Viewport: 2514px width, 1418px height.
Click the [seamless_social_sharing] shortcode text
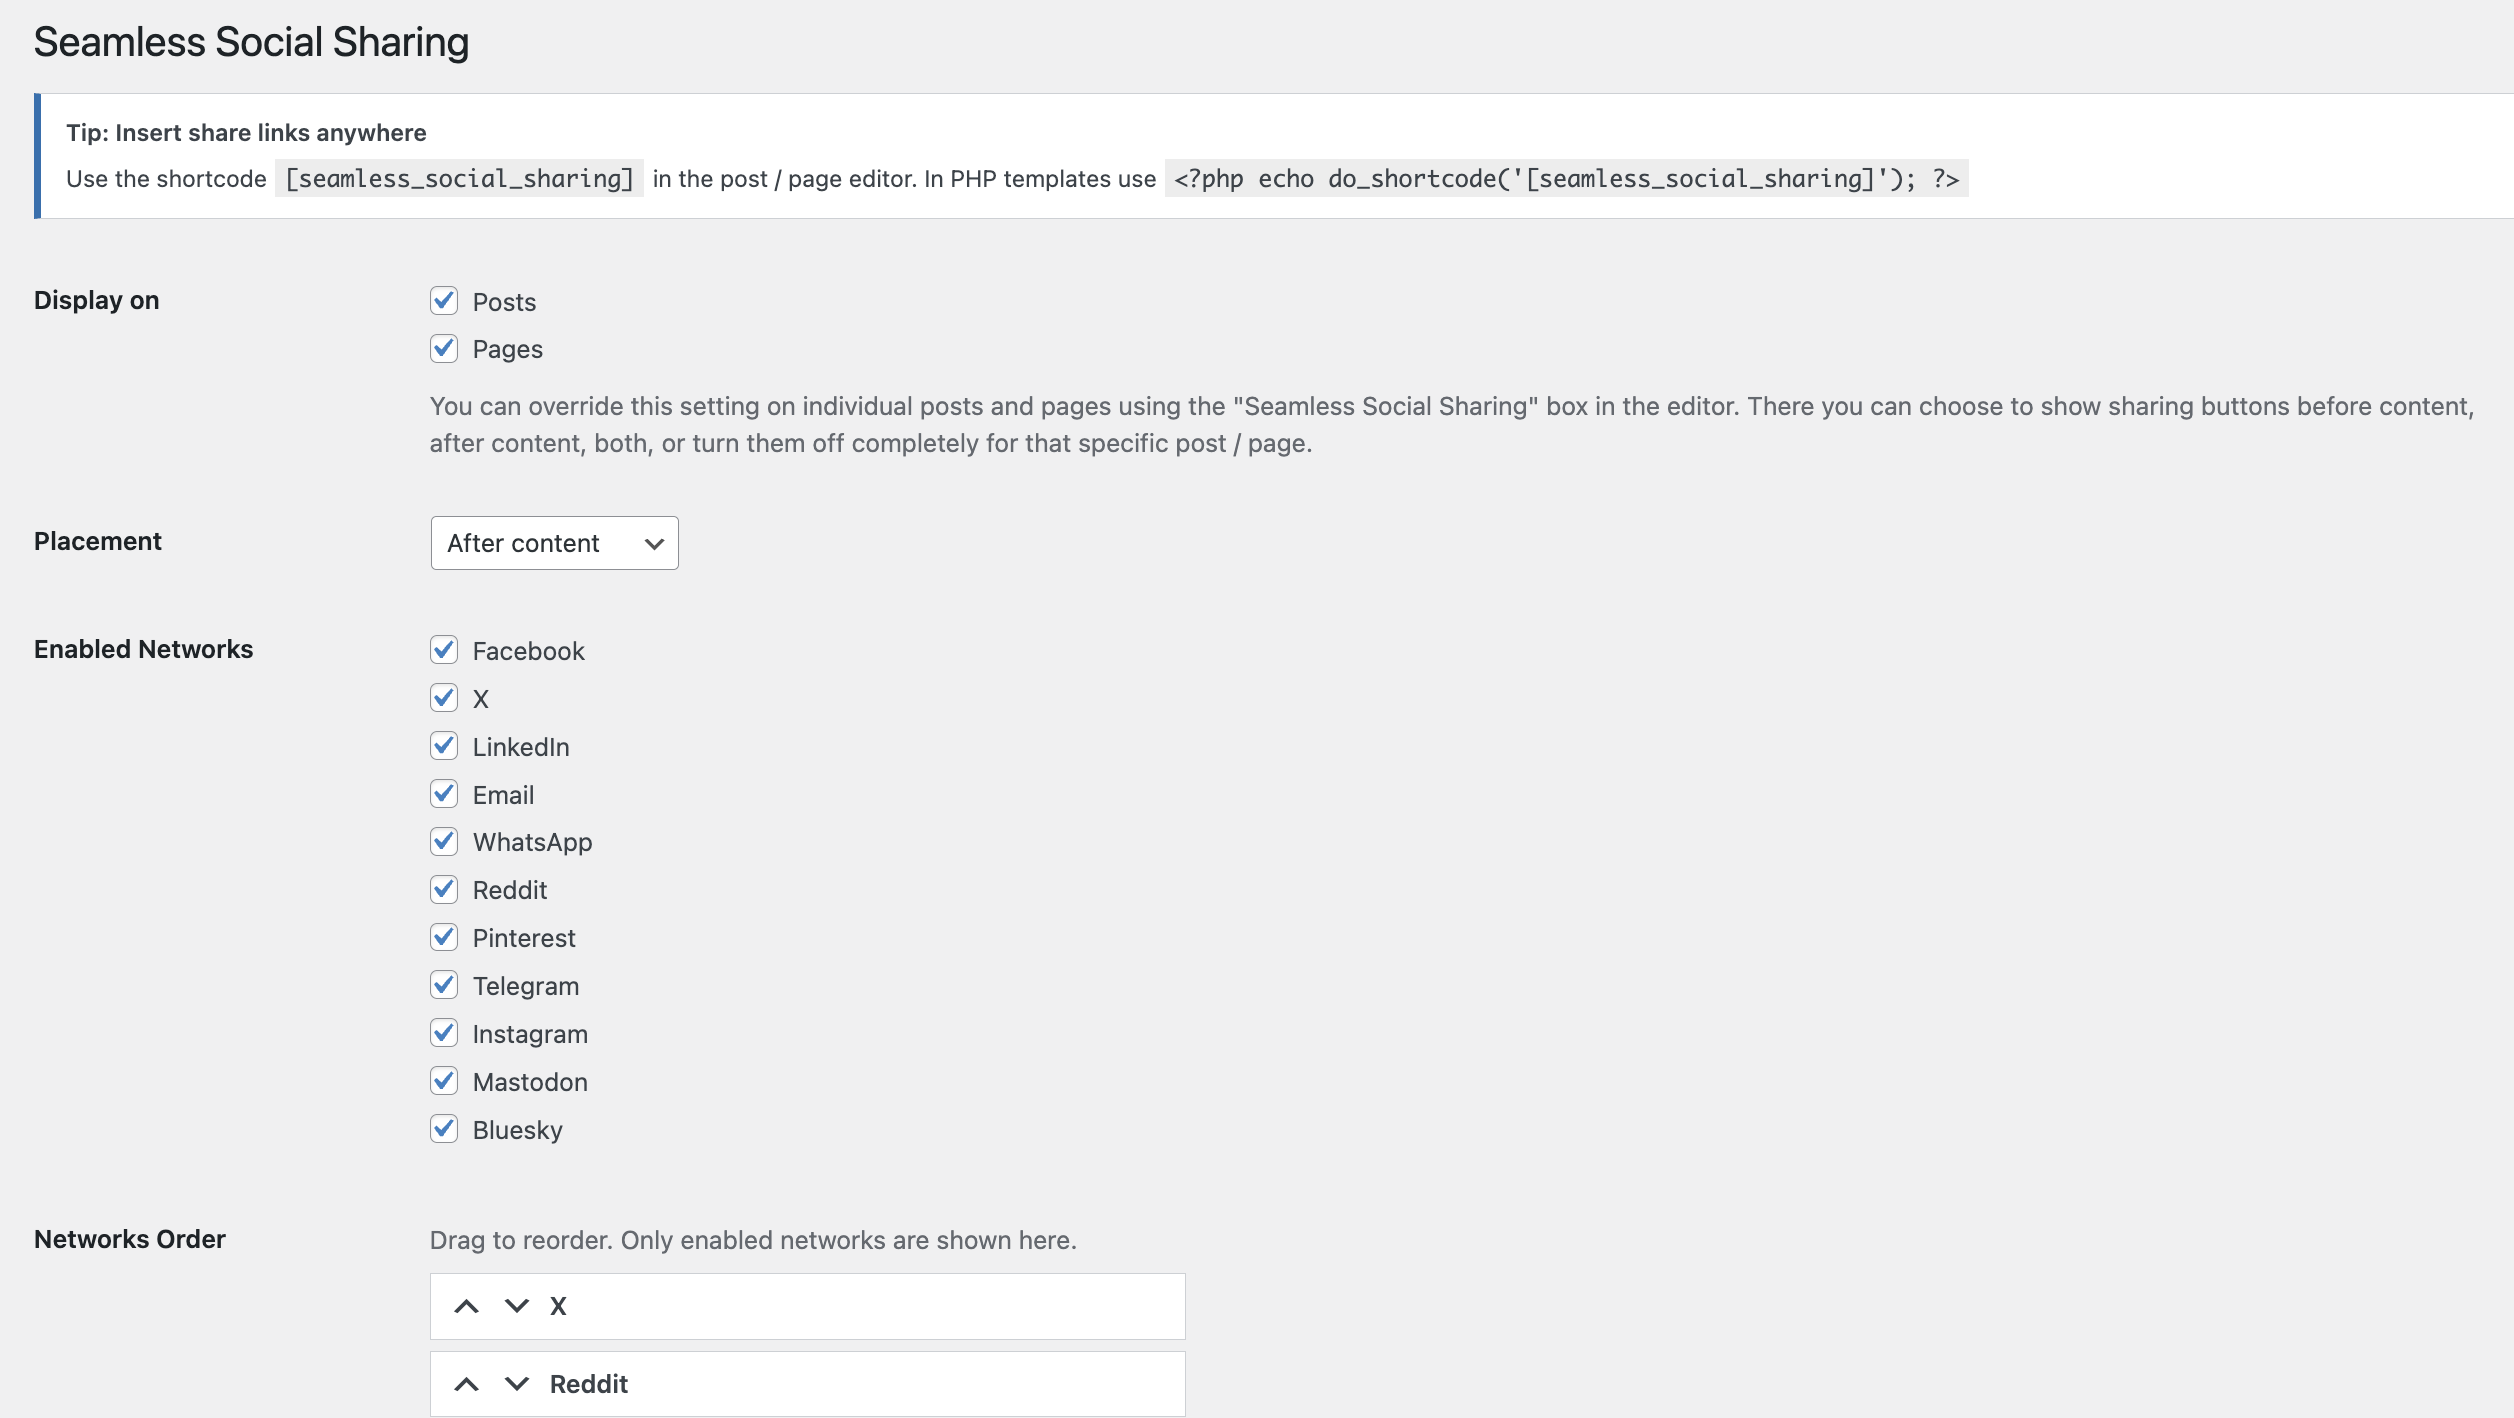tap(459, 179)
